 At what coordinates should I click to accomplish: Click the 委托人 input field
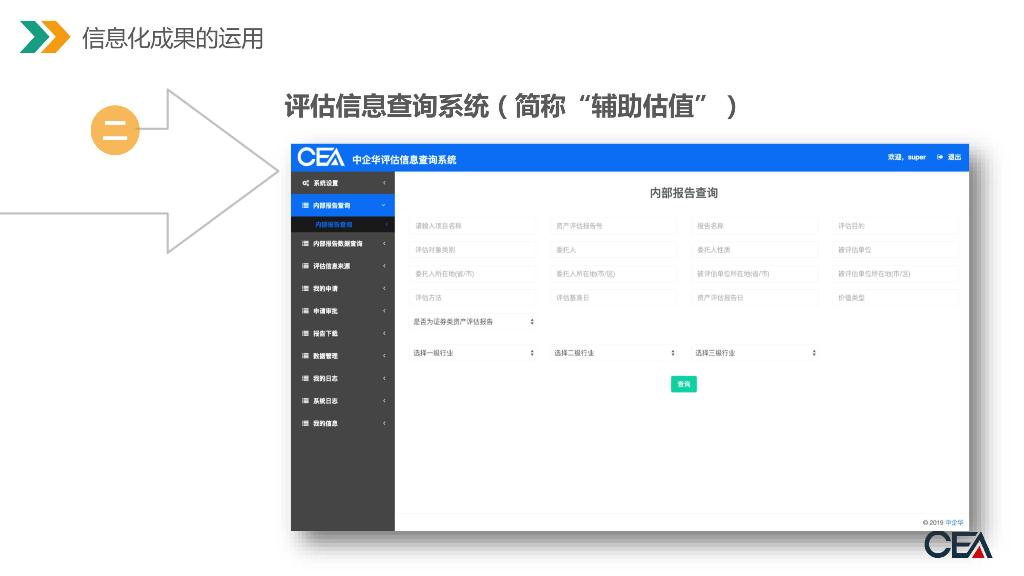coord(615,249)
